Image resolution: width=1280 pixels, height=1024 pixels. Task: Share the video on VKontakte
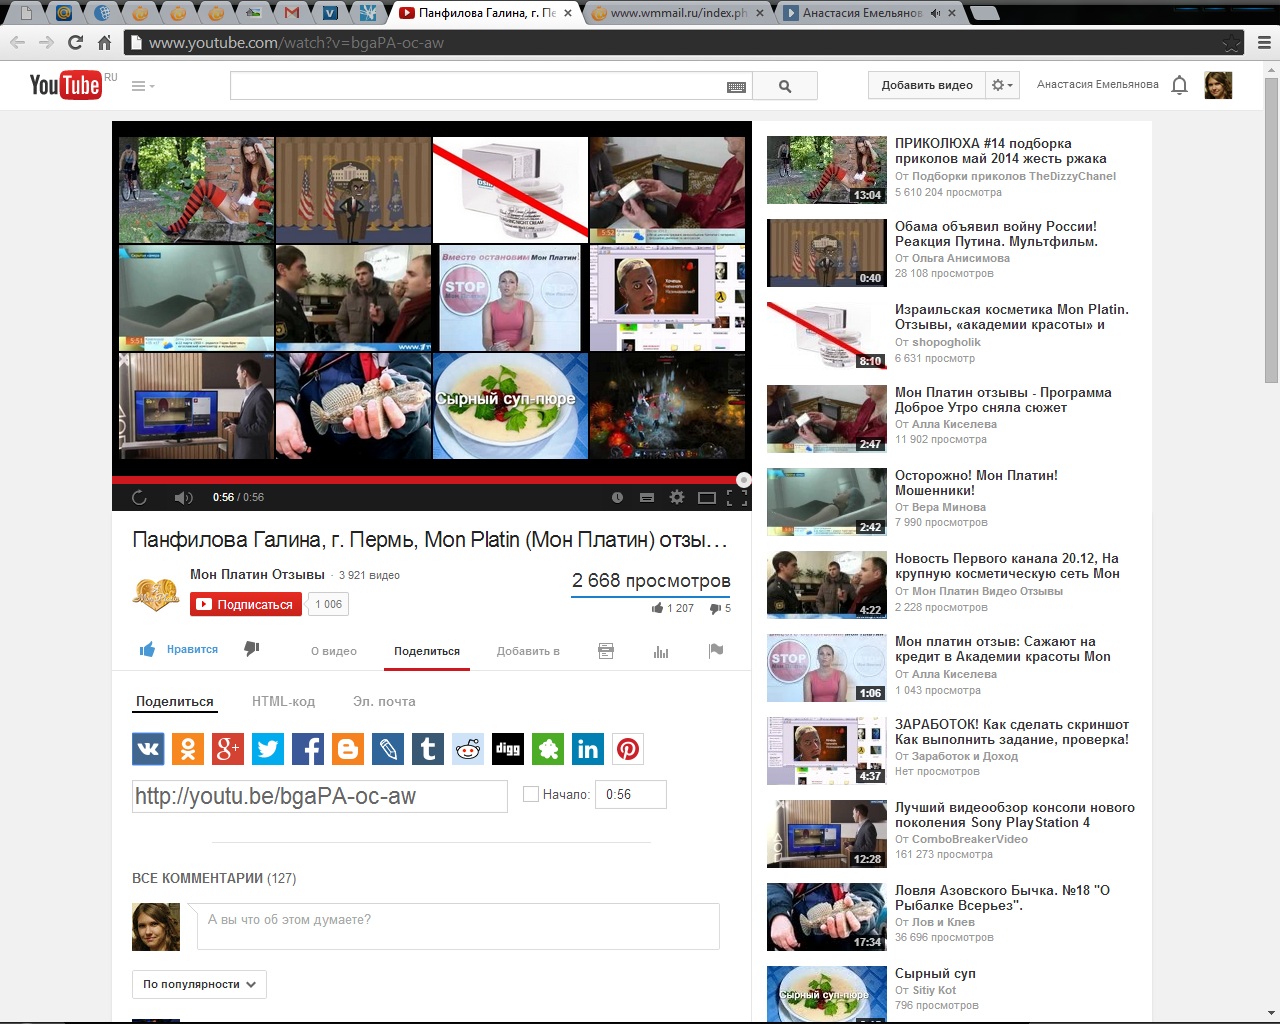click(148, 748)
